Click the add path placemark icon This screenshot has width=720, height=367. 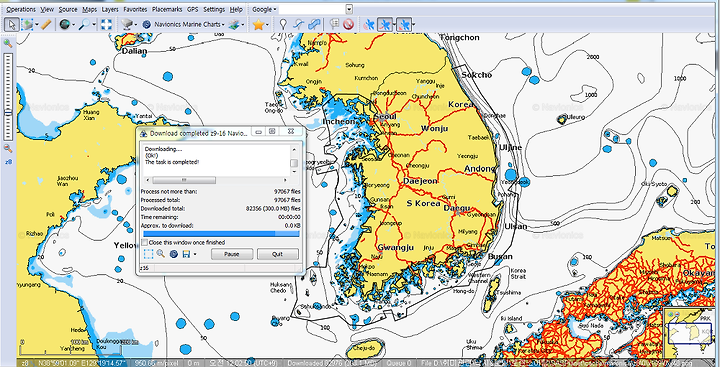pyautogui.click(x=298, y=24)
